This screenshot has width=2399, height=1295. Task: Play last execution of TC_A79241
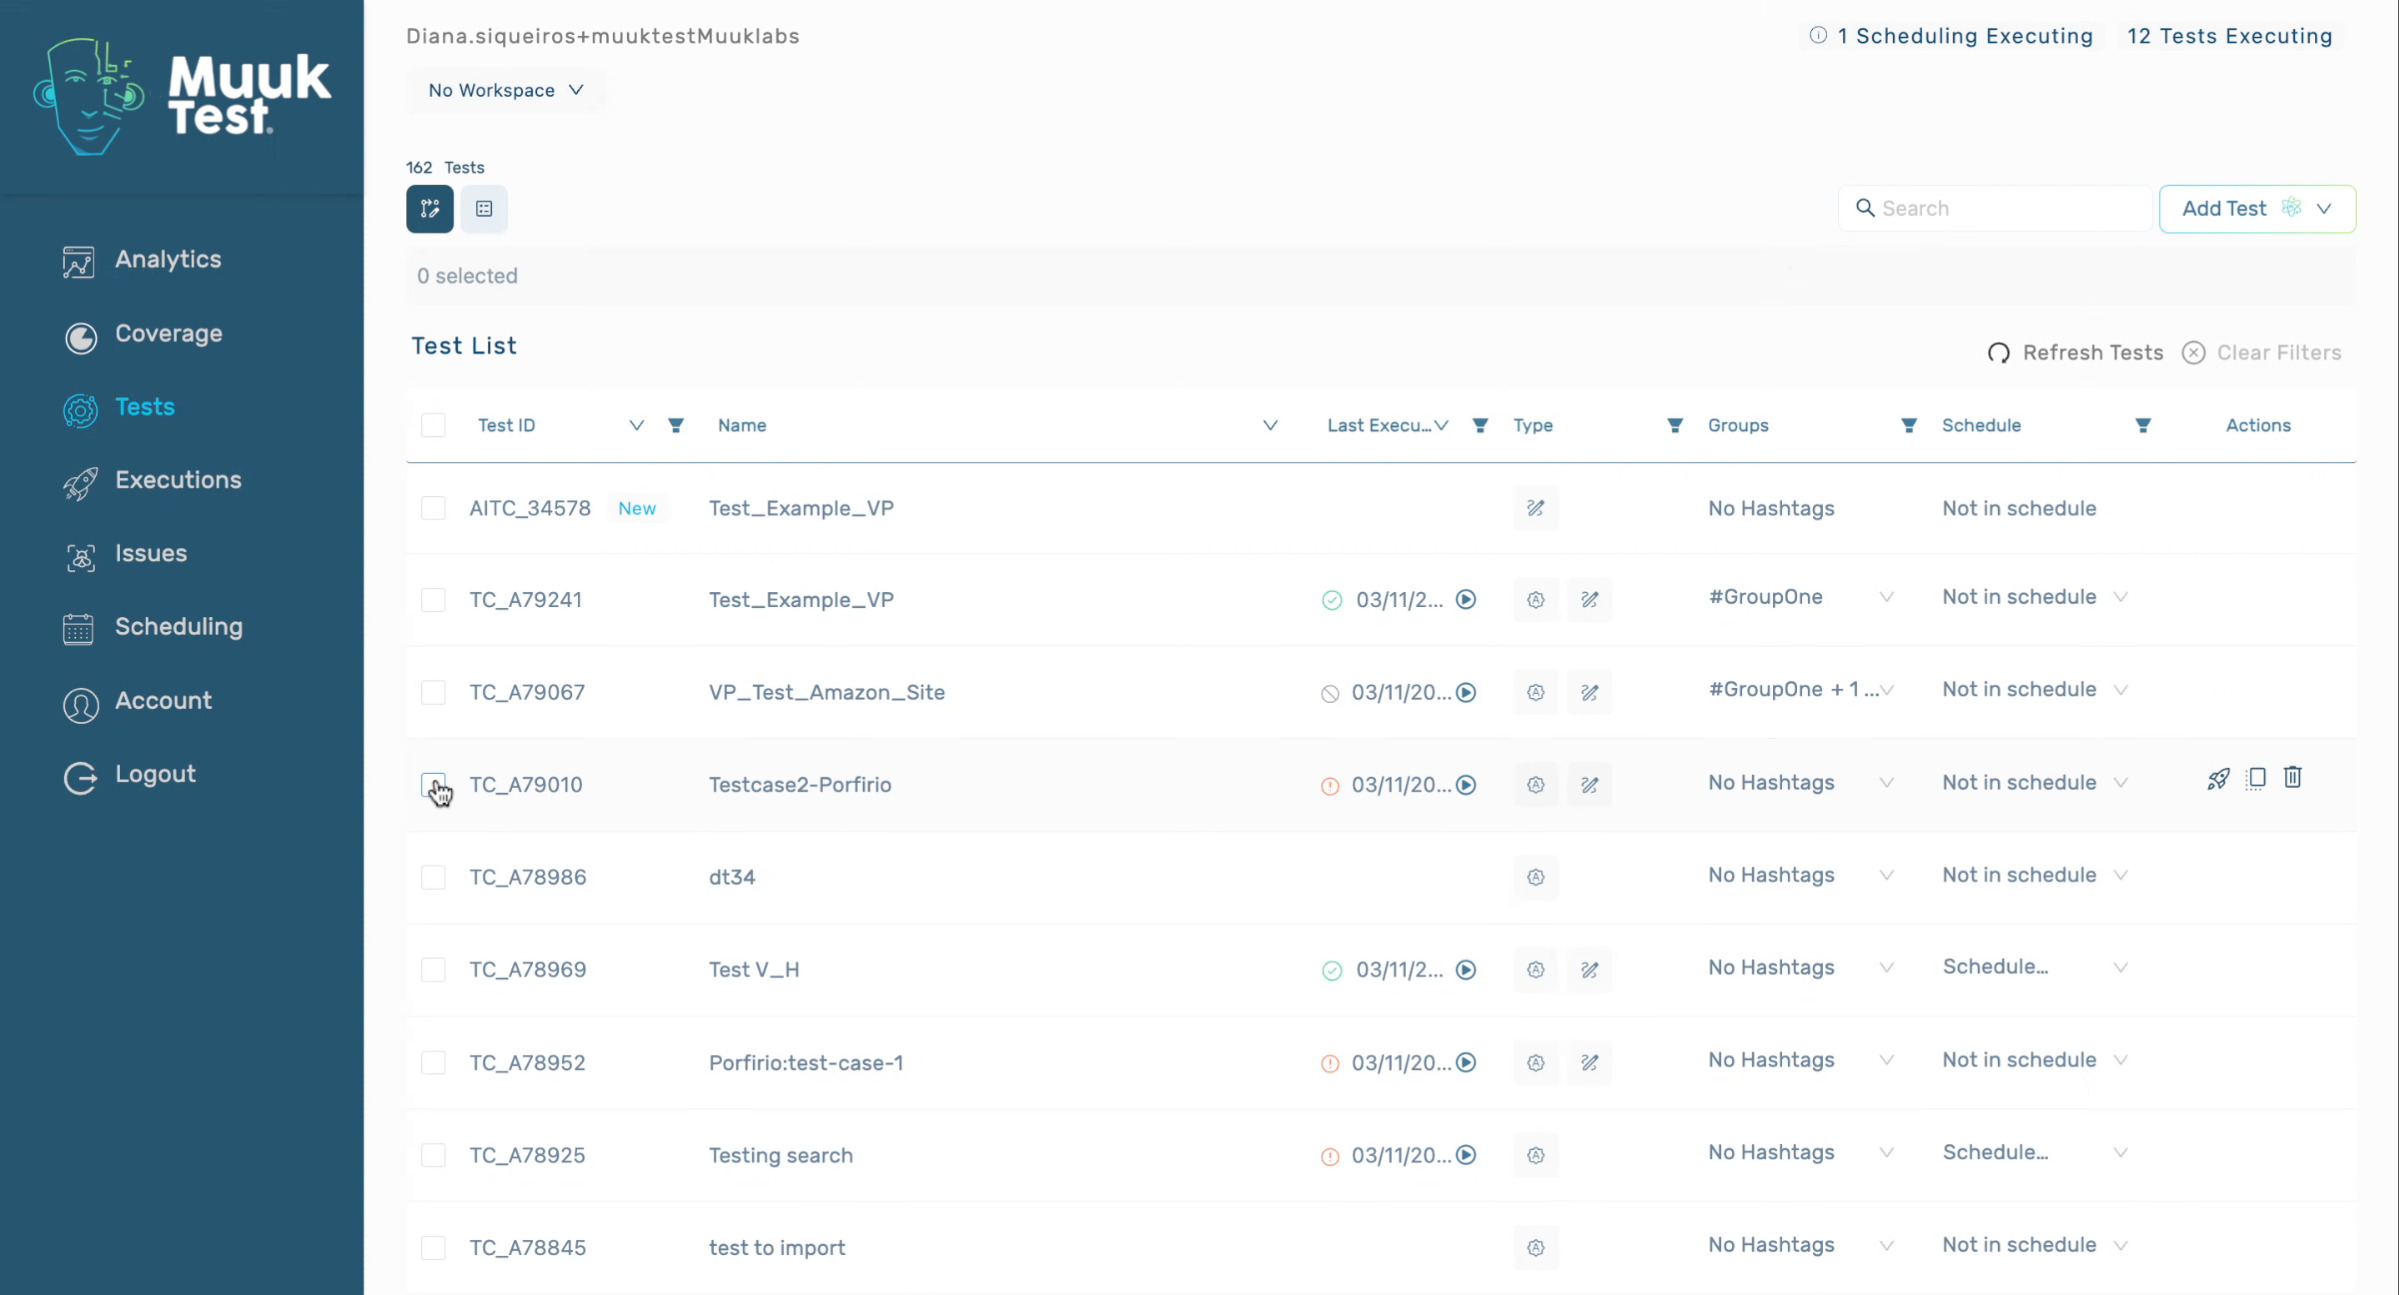click(1466, 600)
